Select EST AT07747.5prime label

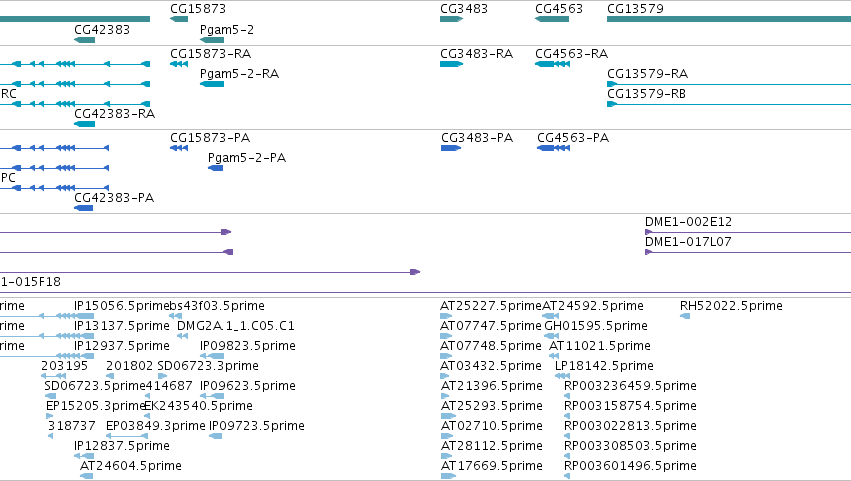point(491,326)
